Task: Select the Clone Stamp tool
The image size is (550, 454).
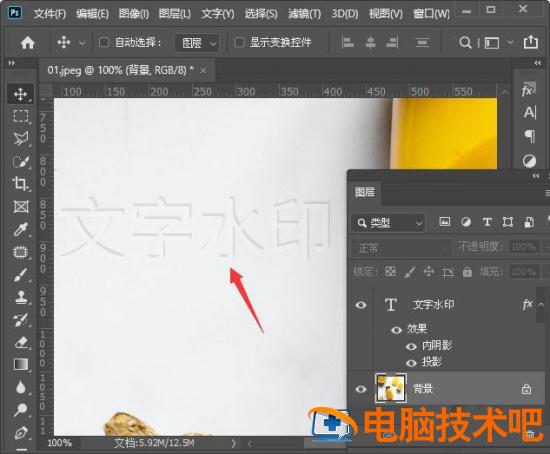Action: click(21, 297)
